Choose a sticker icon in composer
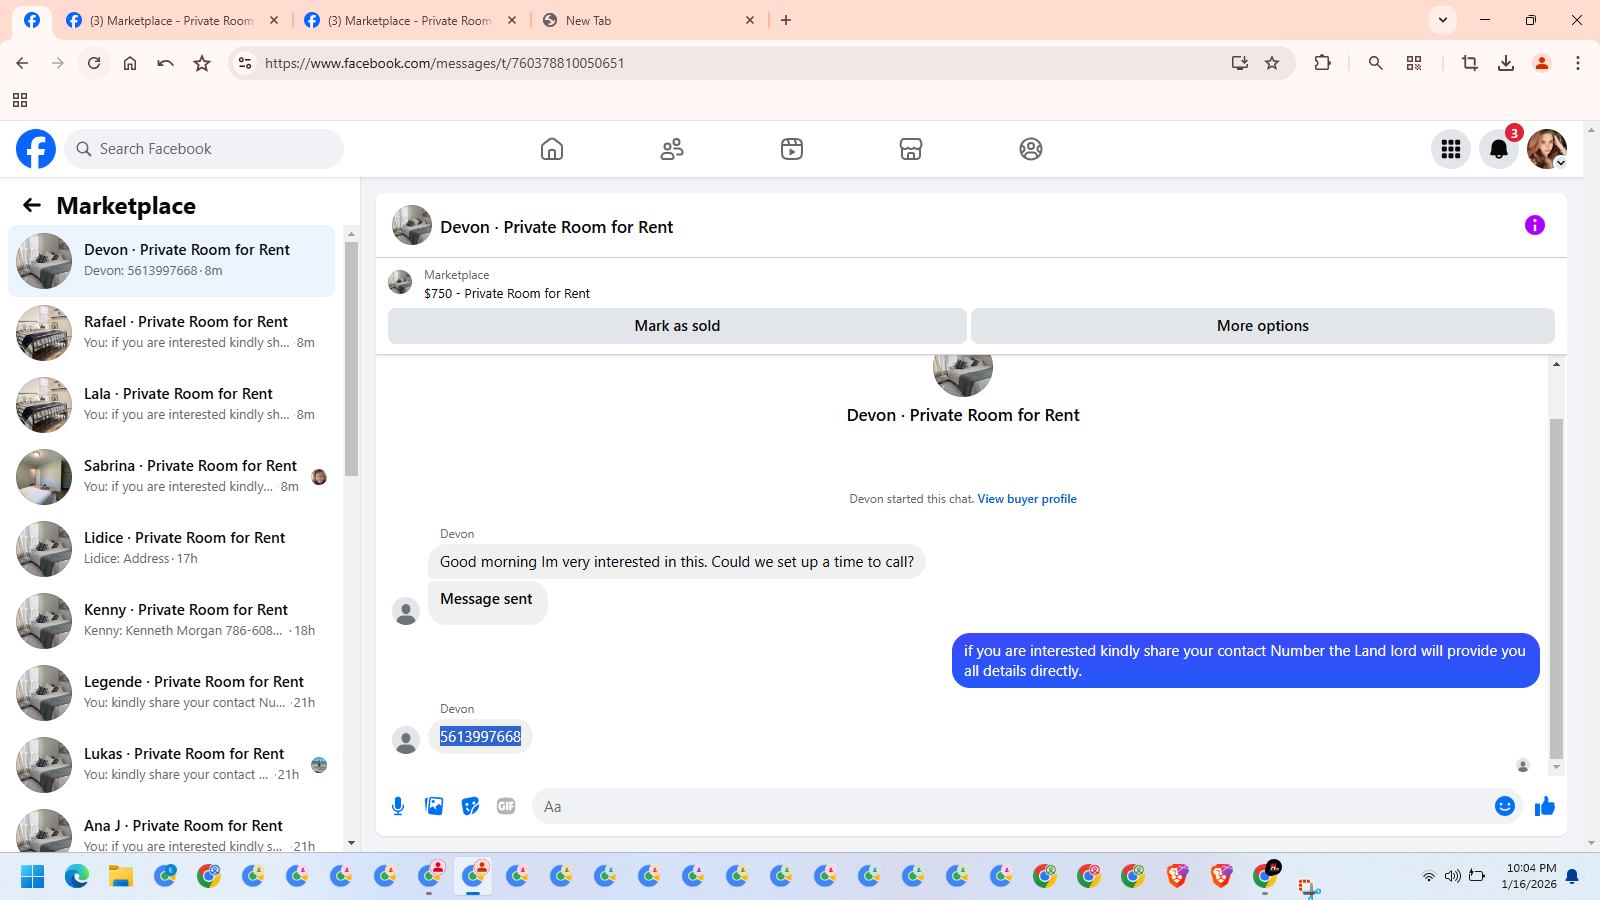This screenshot has width=1600, height=900. [x=470, y=806]
